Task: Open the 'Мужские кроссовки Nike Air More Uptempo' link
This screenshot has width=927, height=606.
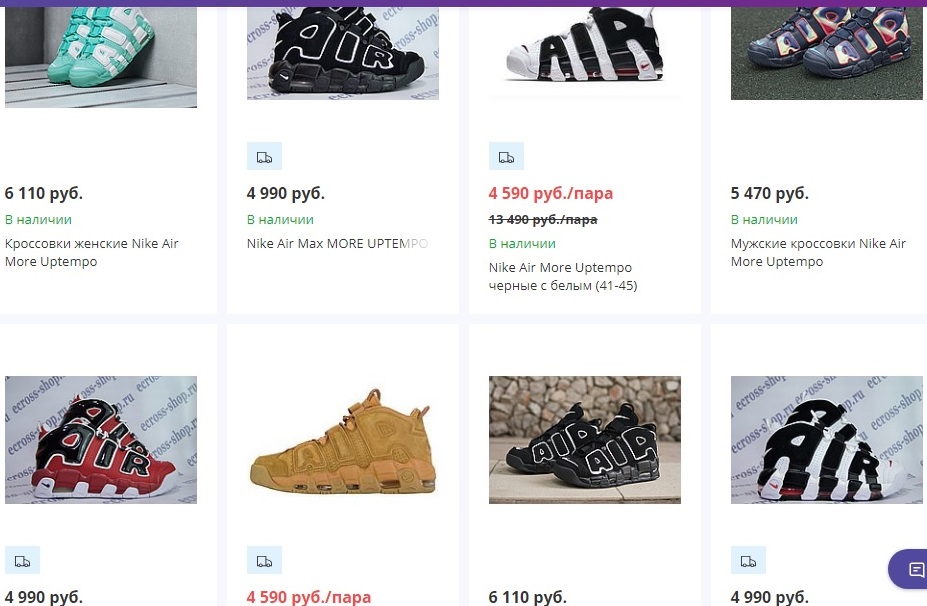Action: click(818, 253)
